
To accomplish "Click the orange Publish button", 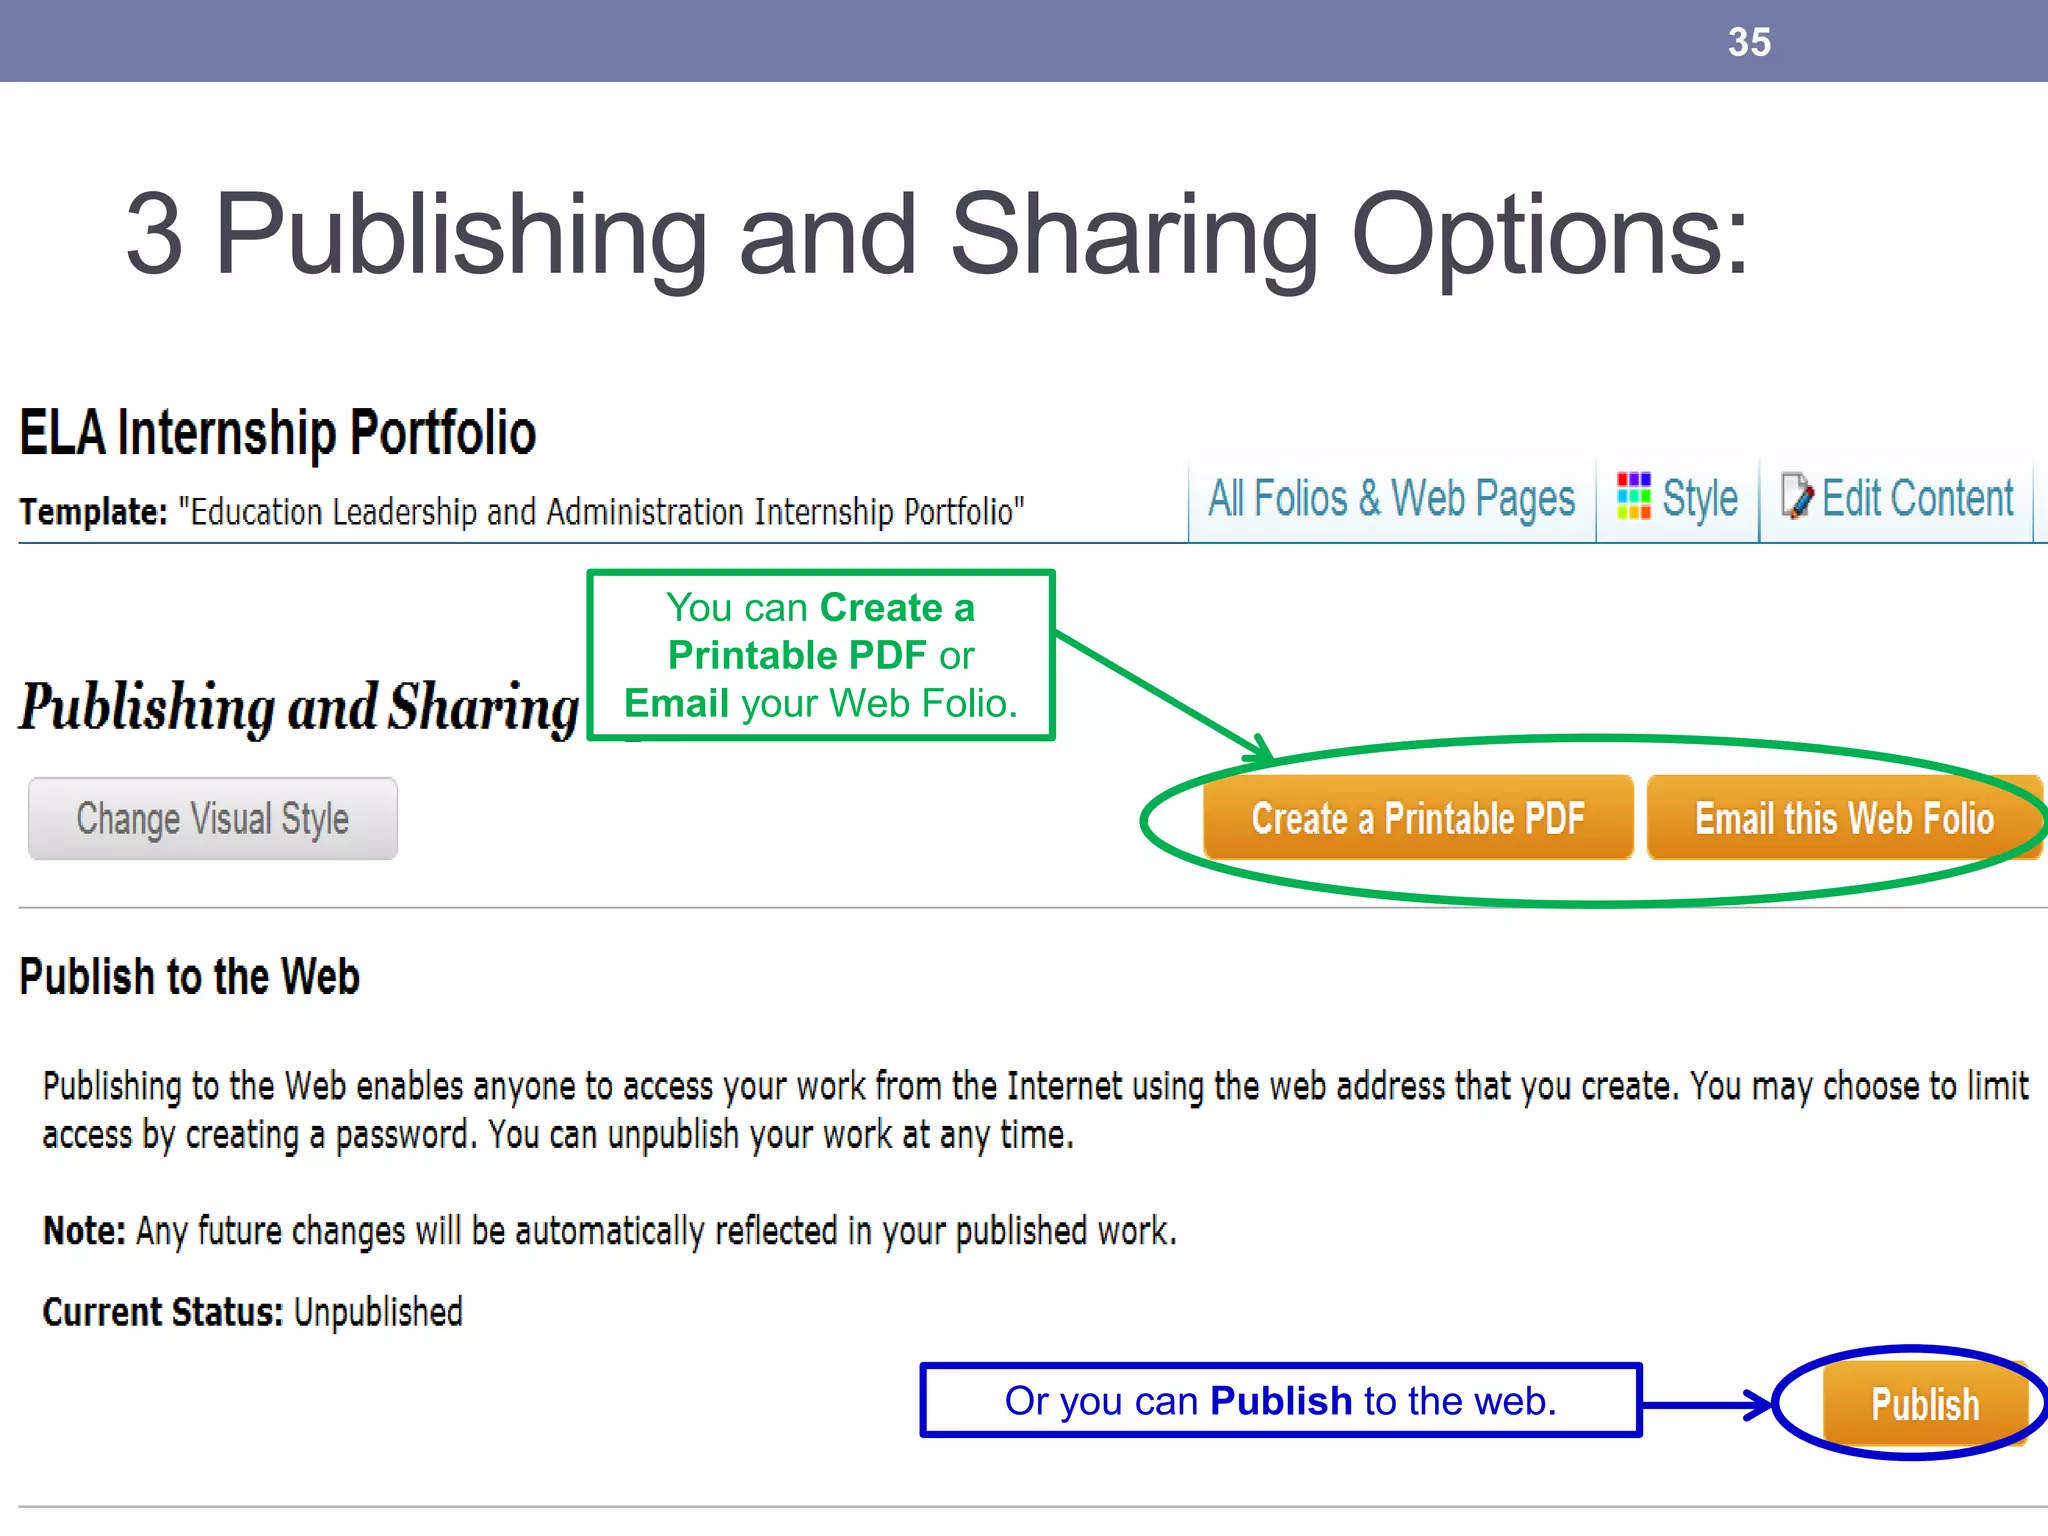I will [x=1925, y=1404].
